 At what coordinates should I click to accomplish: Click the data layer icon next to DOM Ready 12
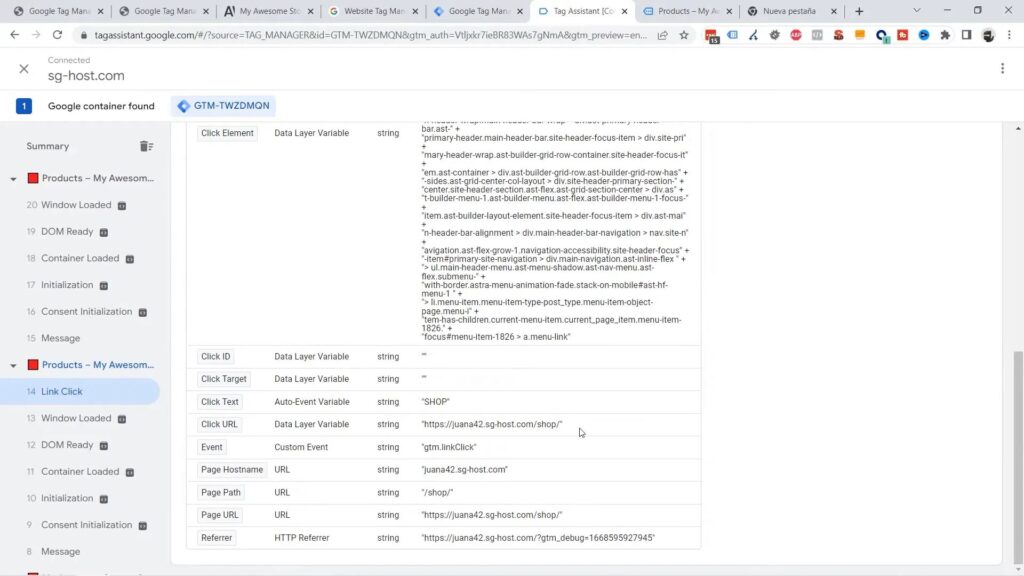[x=104, y=446]
